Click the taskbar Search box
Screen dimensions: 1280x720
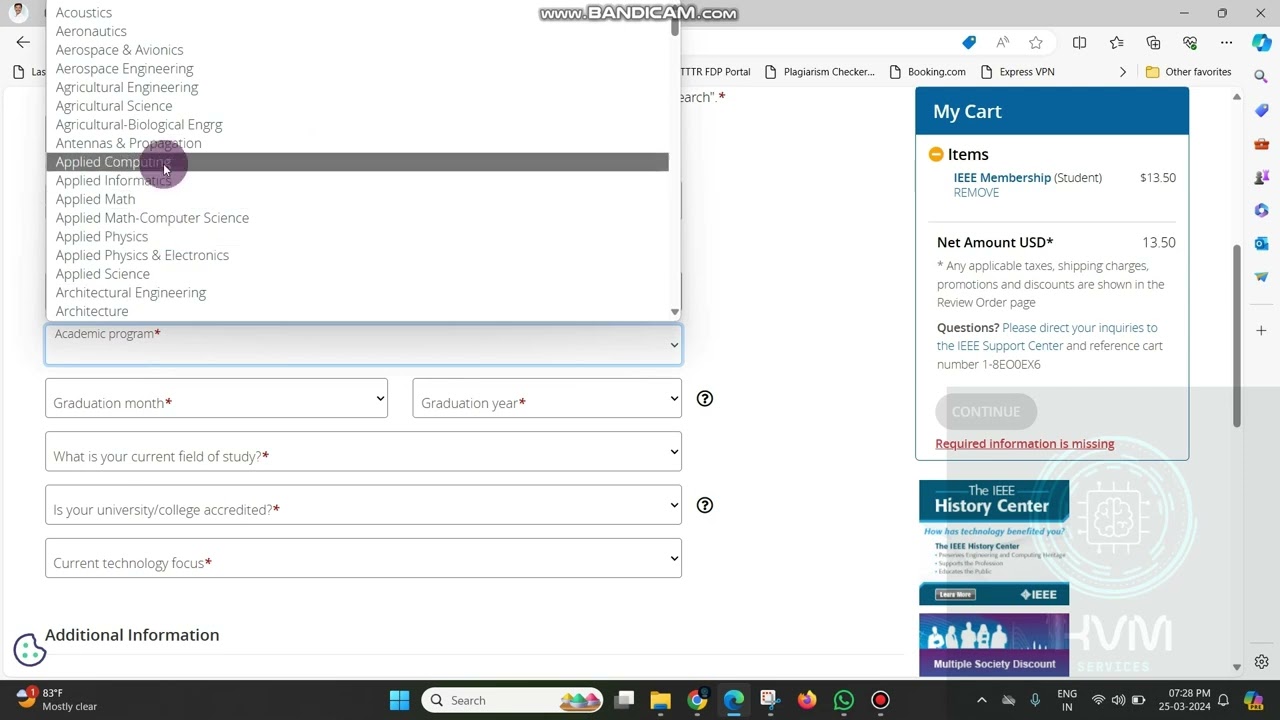point(514,700)
